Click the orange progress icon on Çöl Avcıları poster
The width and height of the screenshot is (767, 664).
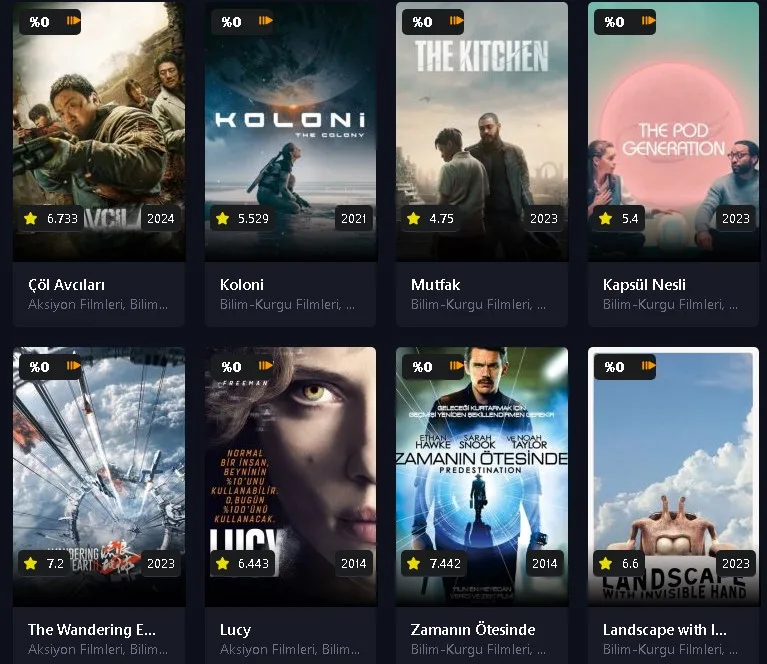point(73,21)
